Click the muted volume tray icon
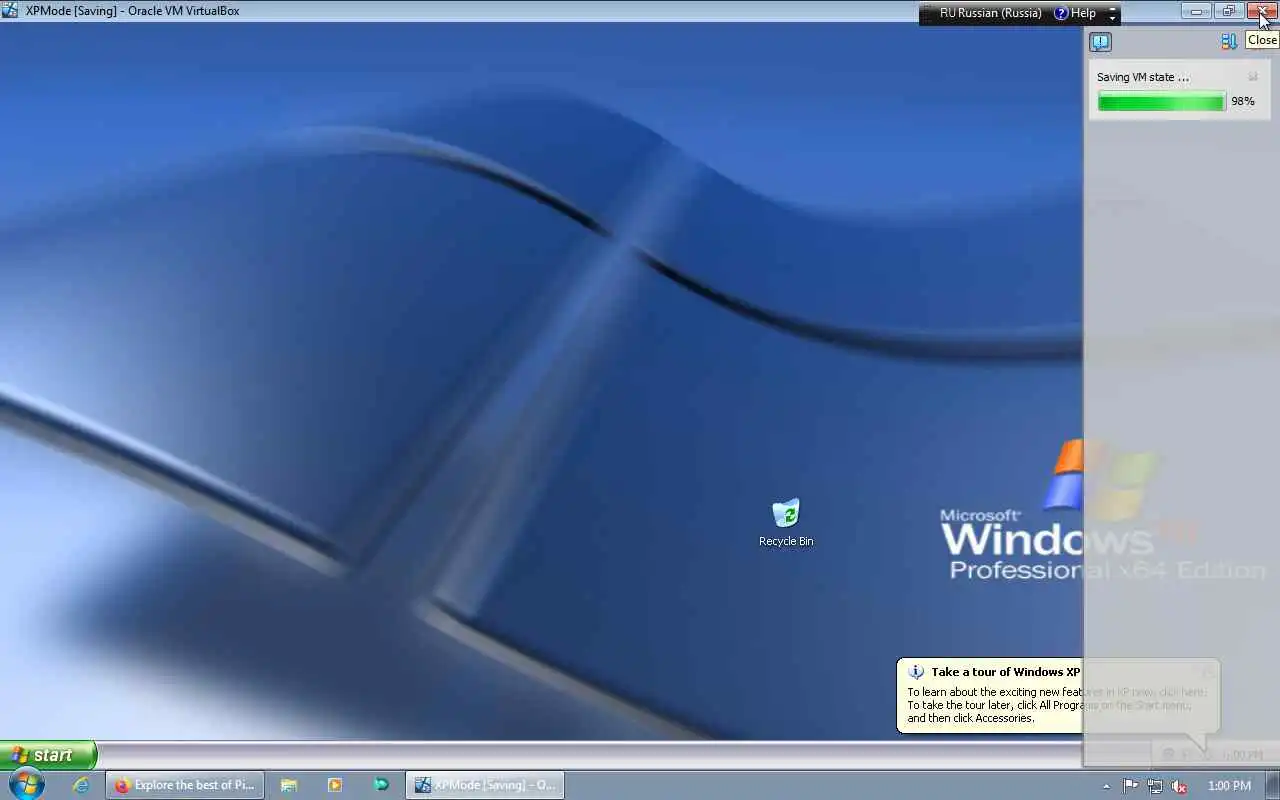The image size is (1280, 800). 1180,786
